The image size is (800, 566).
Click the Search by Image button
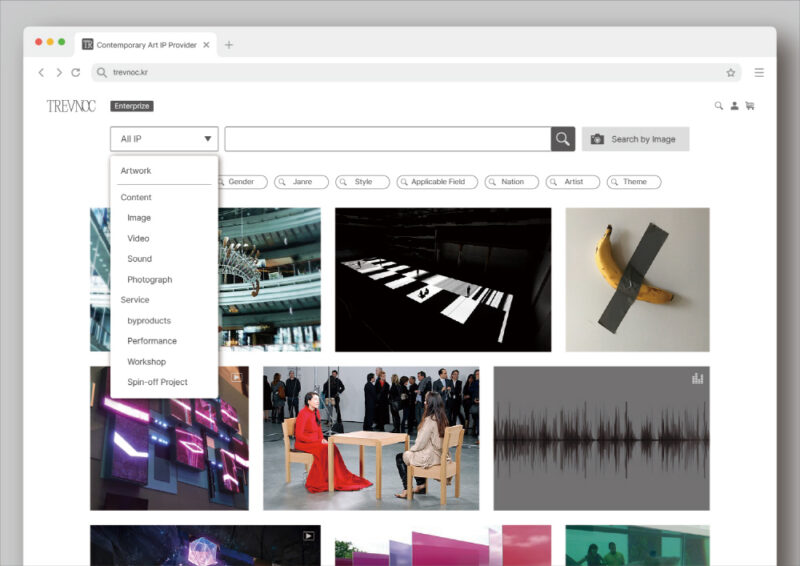(x=635, y=139)
